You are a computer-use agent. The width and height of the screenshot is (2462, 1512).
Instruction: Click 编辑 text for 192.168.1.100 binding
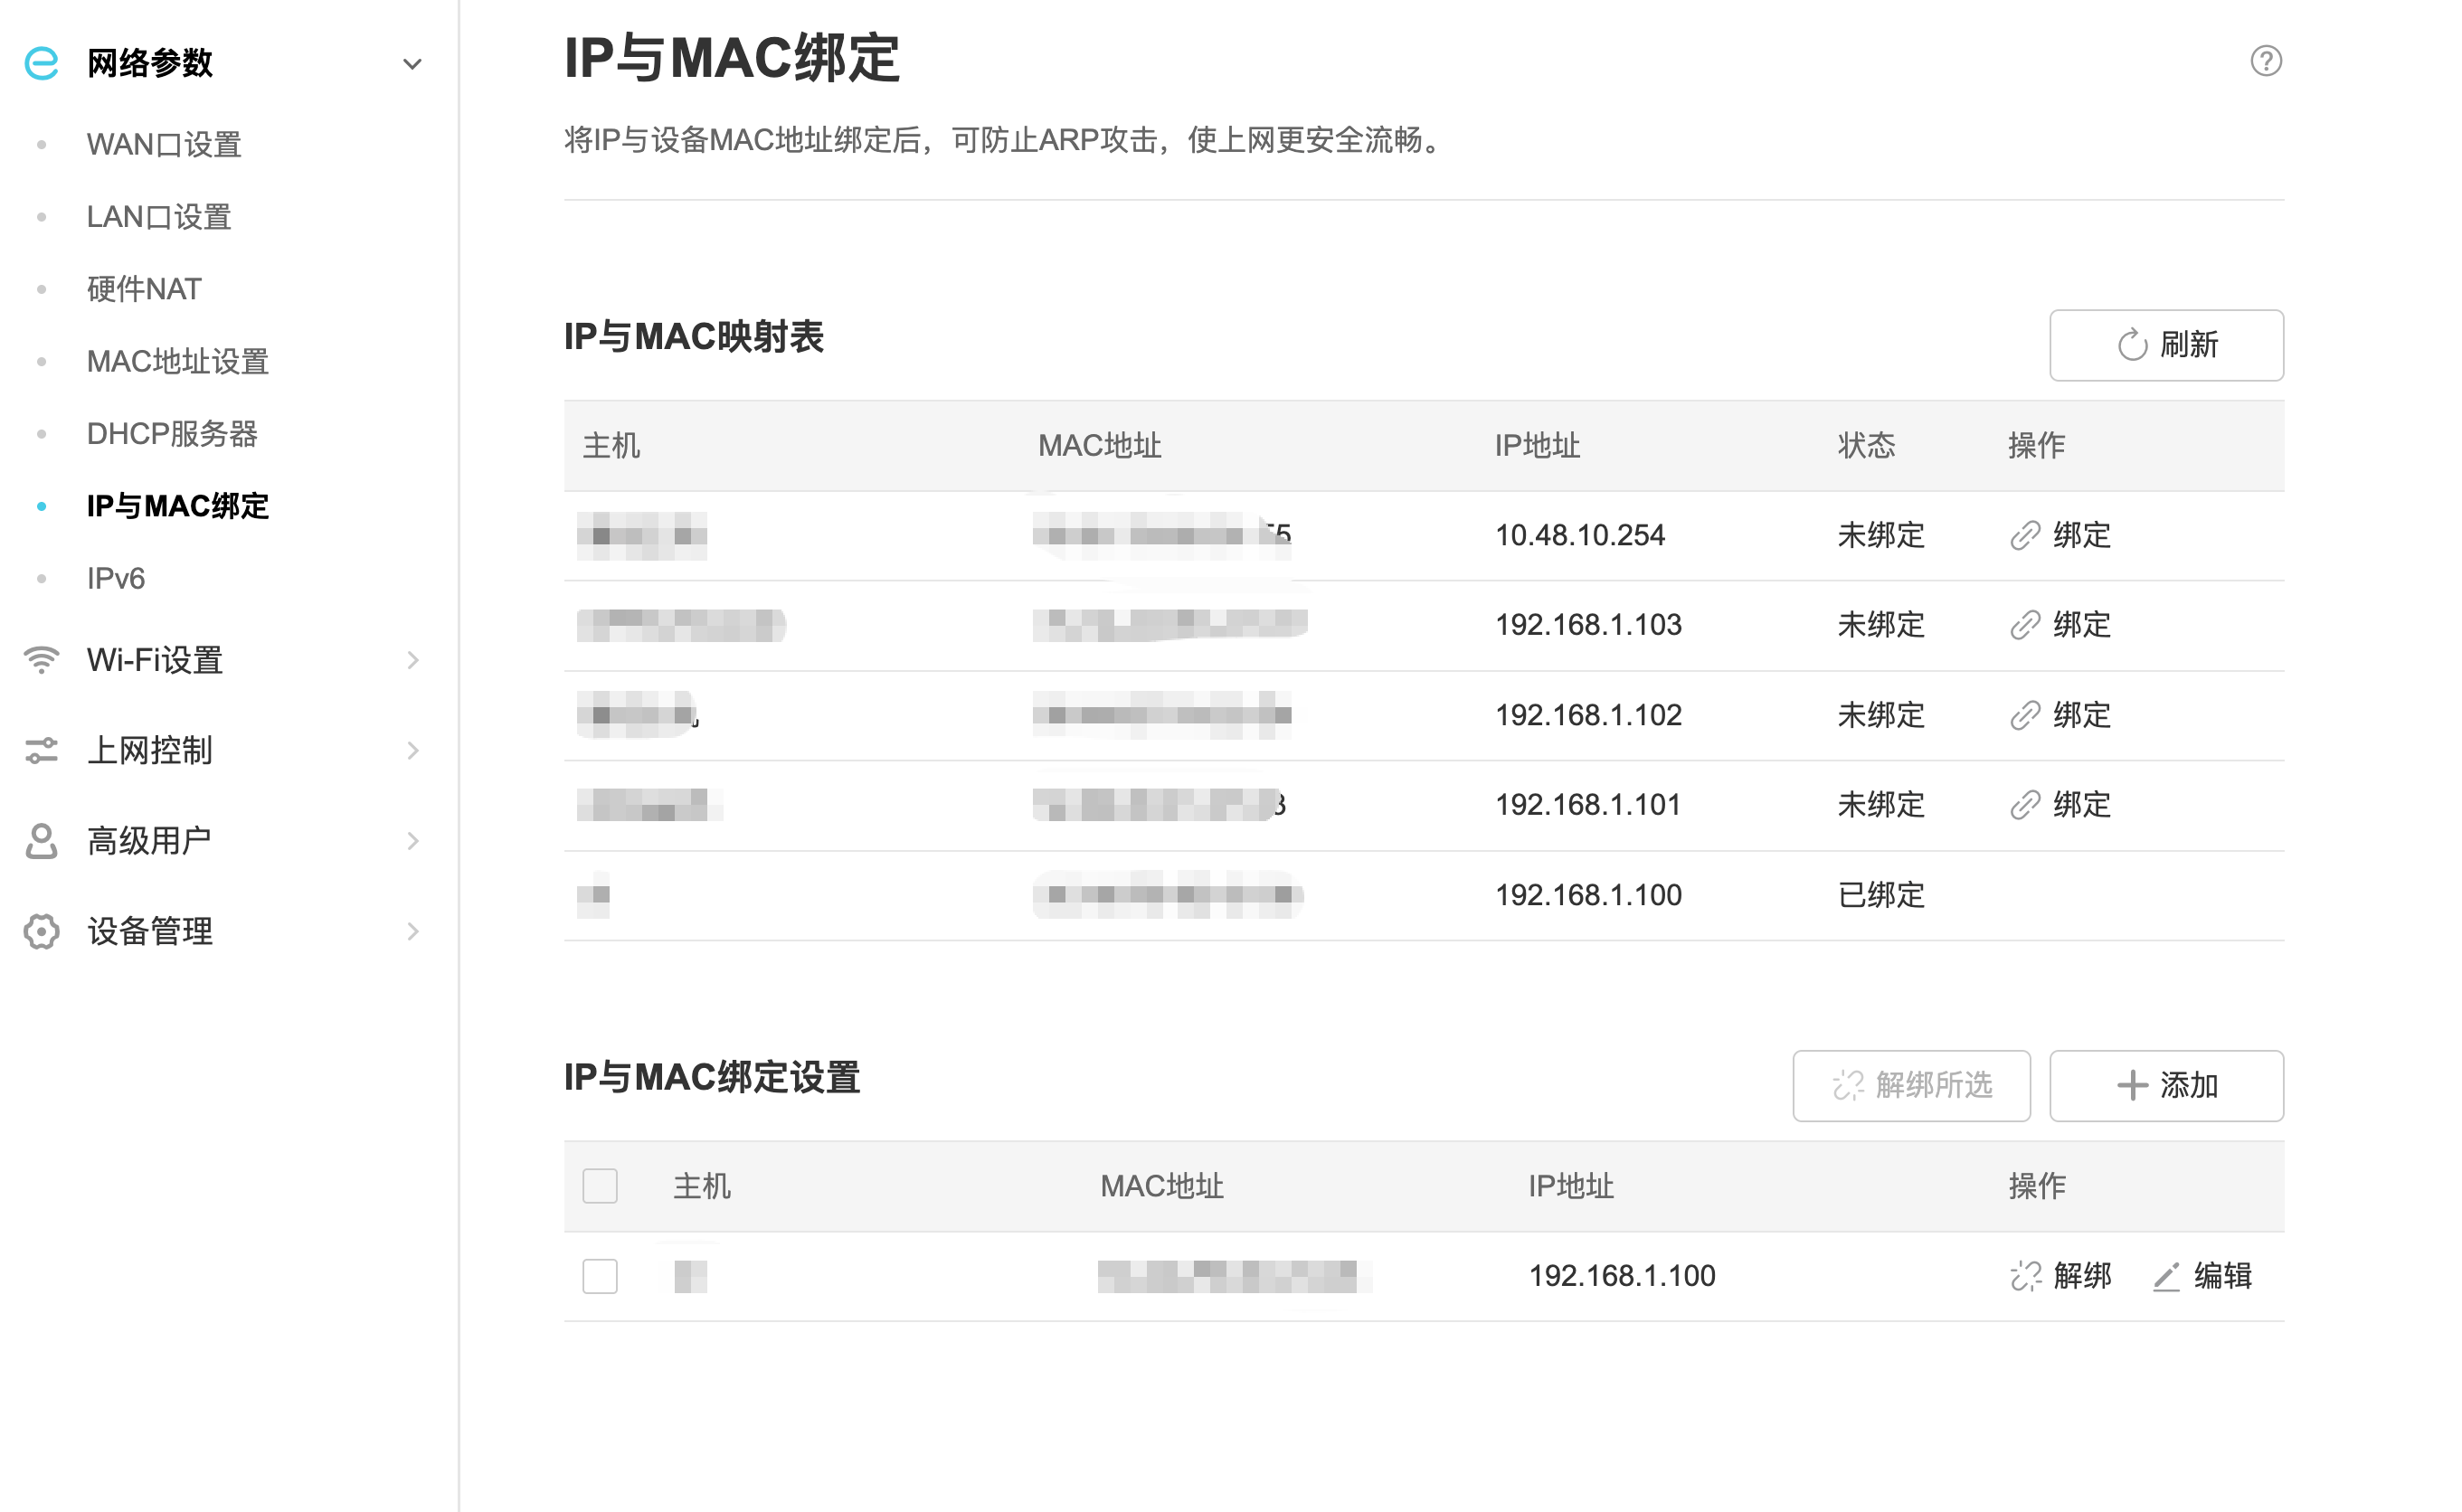(2223, 1276)
